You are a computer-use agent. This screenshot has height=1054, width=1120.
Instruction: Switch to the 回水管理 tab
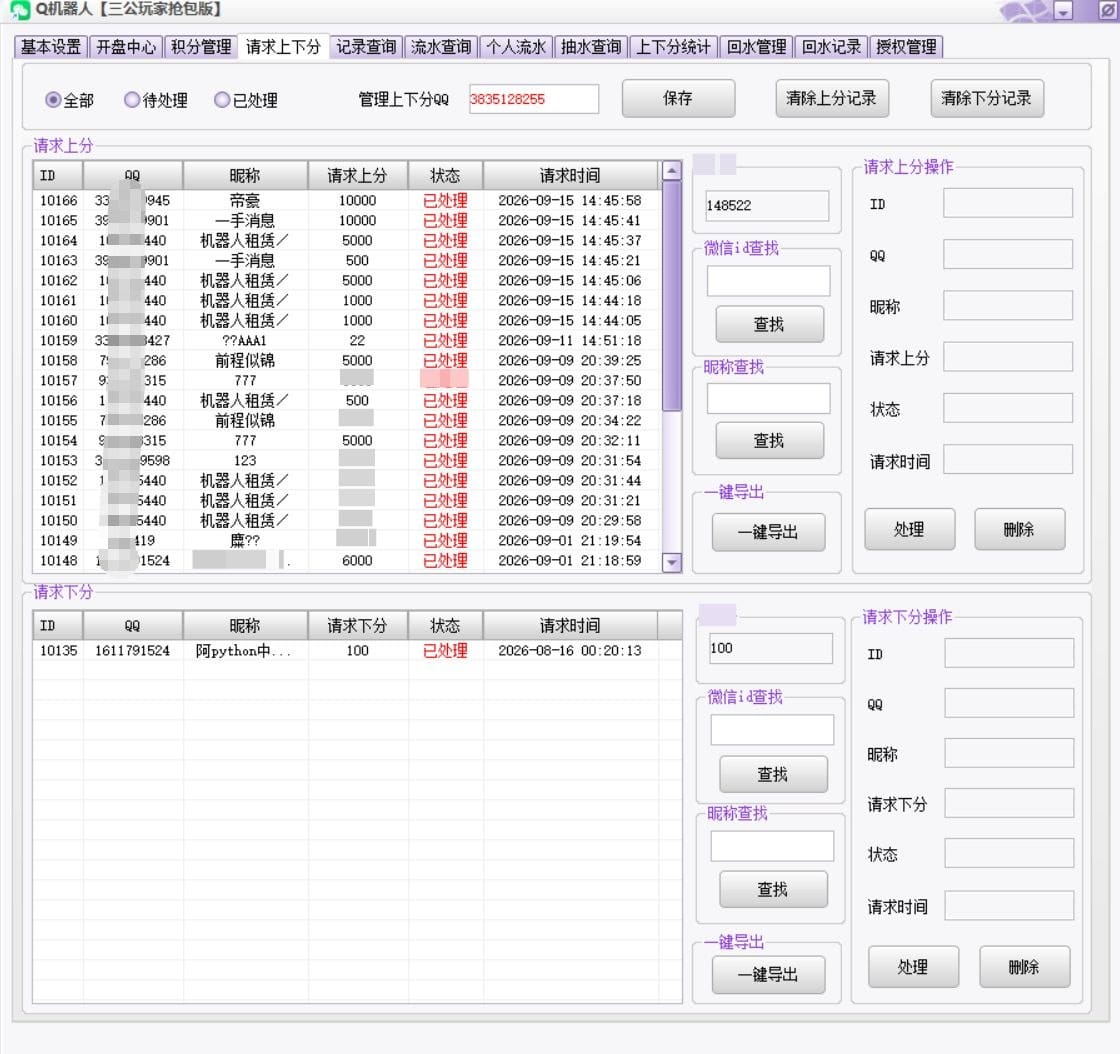(x=756, y=47)
